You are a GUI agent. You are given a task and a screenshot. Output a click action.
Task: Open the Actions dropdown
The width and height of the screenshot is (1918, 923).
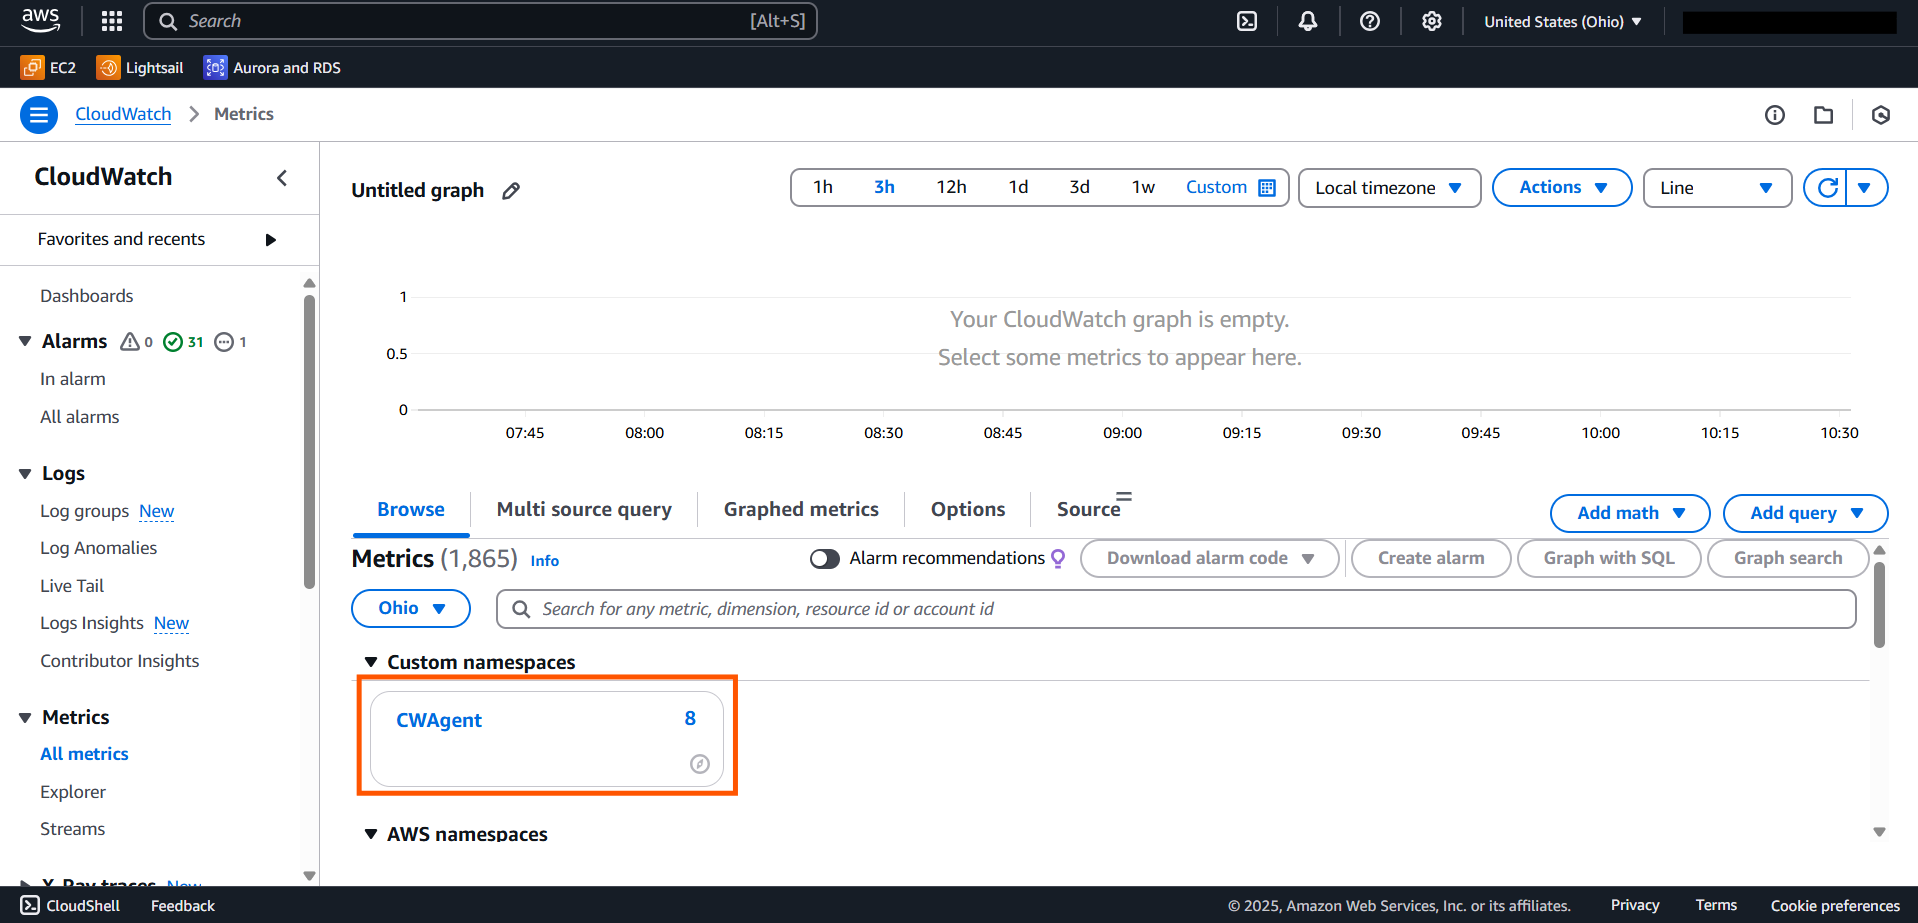click(1562, 188)
